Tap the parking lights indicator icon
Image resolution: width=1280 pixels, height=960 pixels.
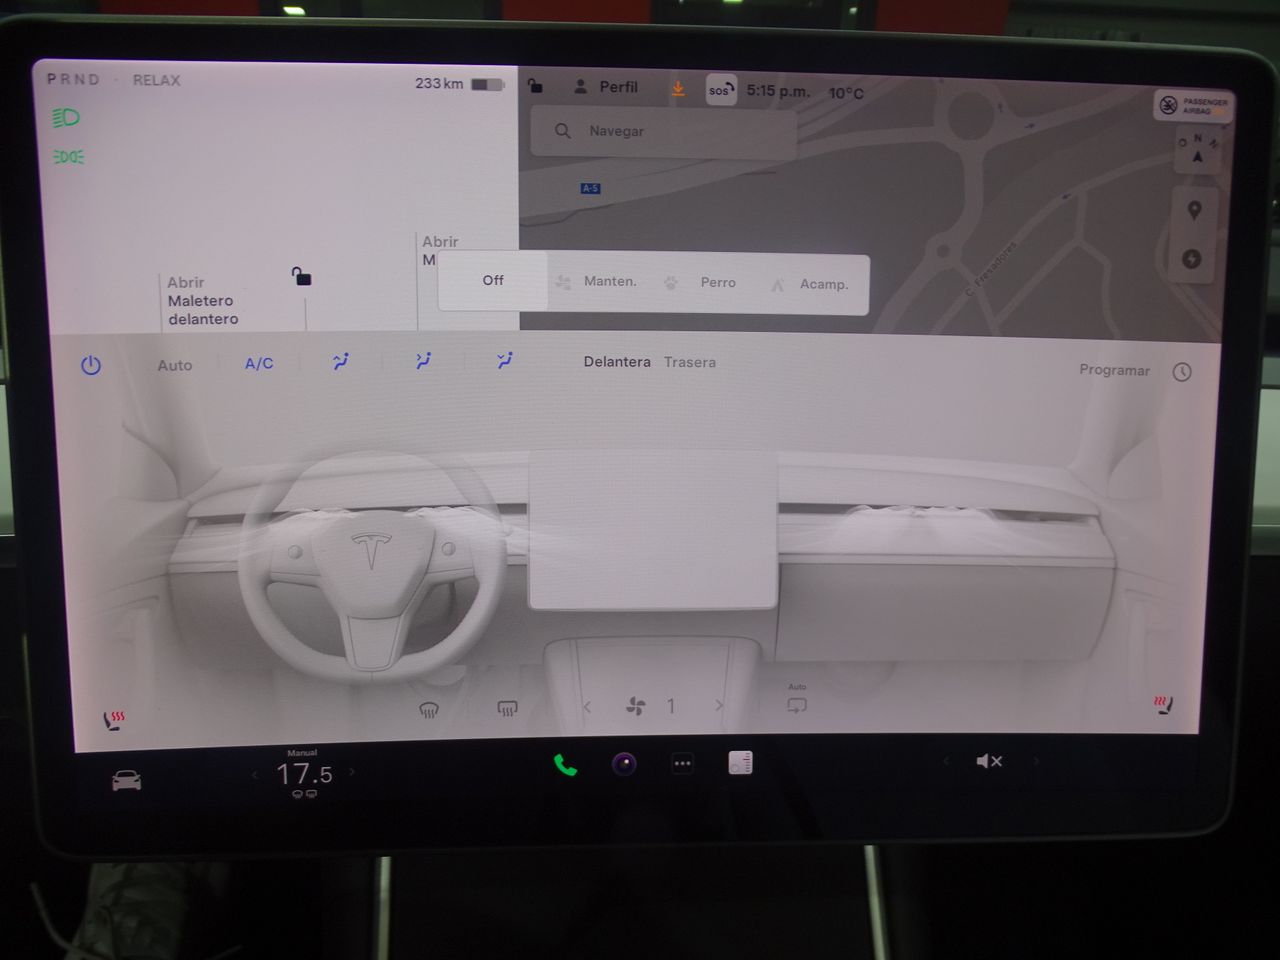(68, 157)
